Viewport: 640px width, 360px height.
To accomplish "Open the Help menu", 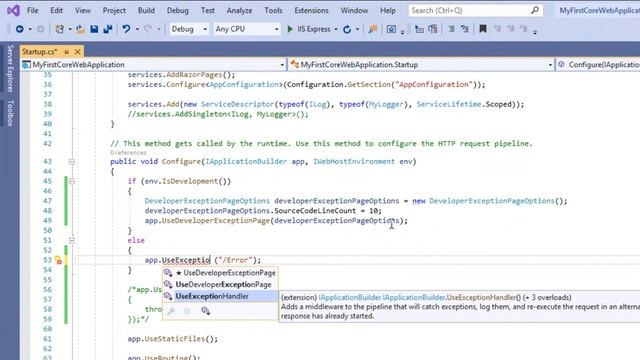I will pyautogui.click(x=388, y=11).
